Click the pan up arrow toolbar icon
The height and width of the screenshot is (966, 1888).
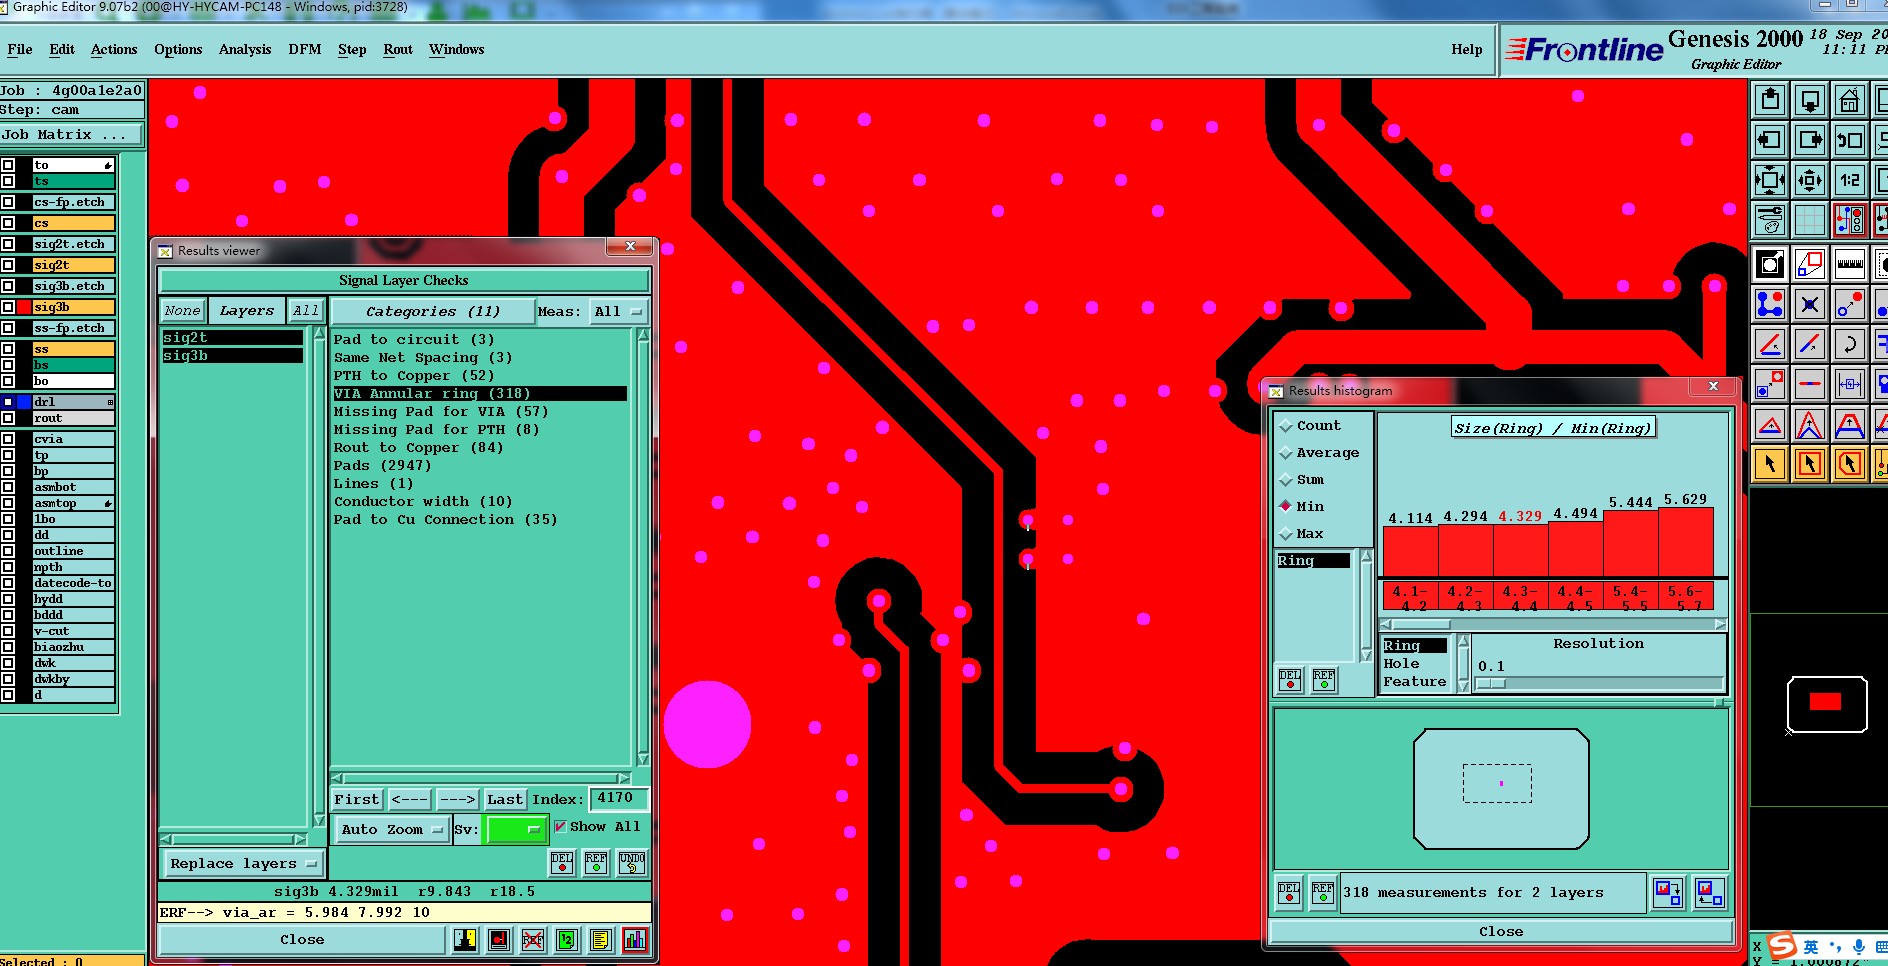coord(1770,100)
